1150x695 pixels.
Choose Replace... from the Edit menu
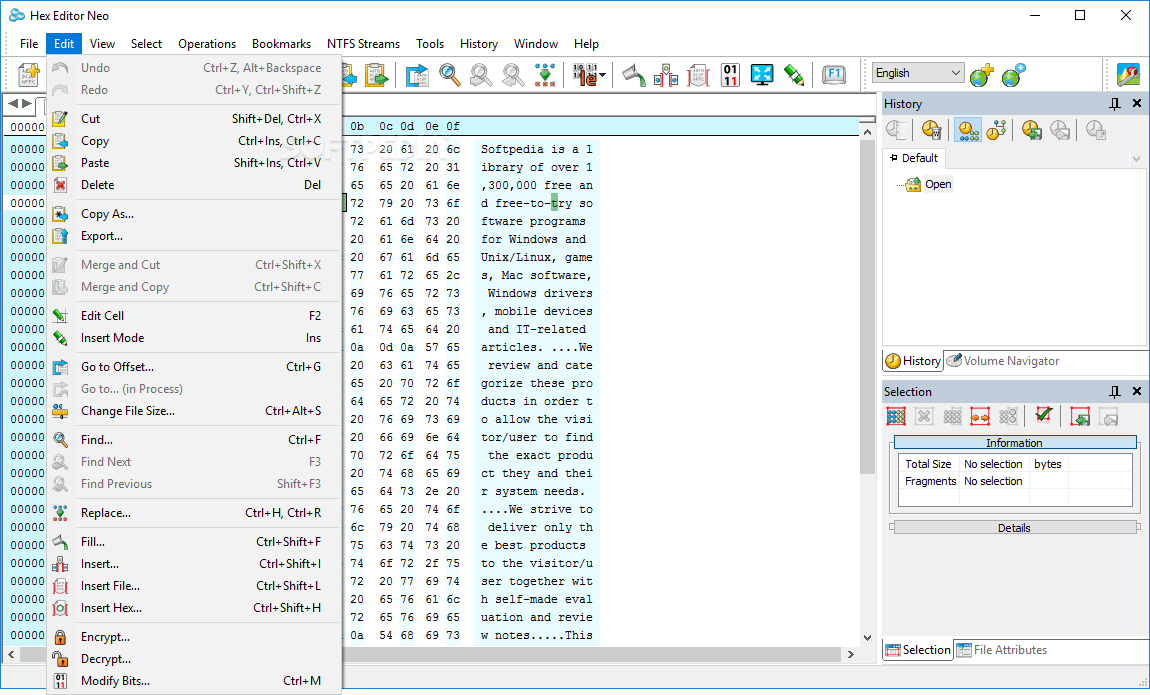[196, 513]
